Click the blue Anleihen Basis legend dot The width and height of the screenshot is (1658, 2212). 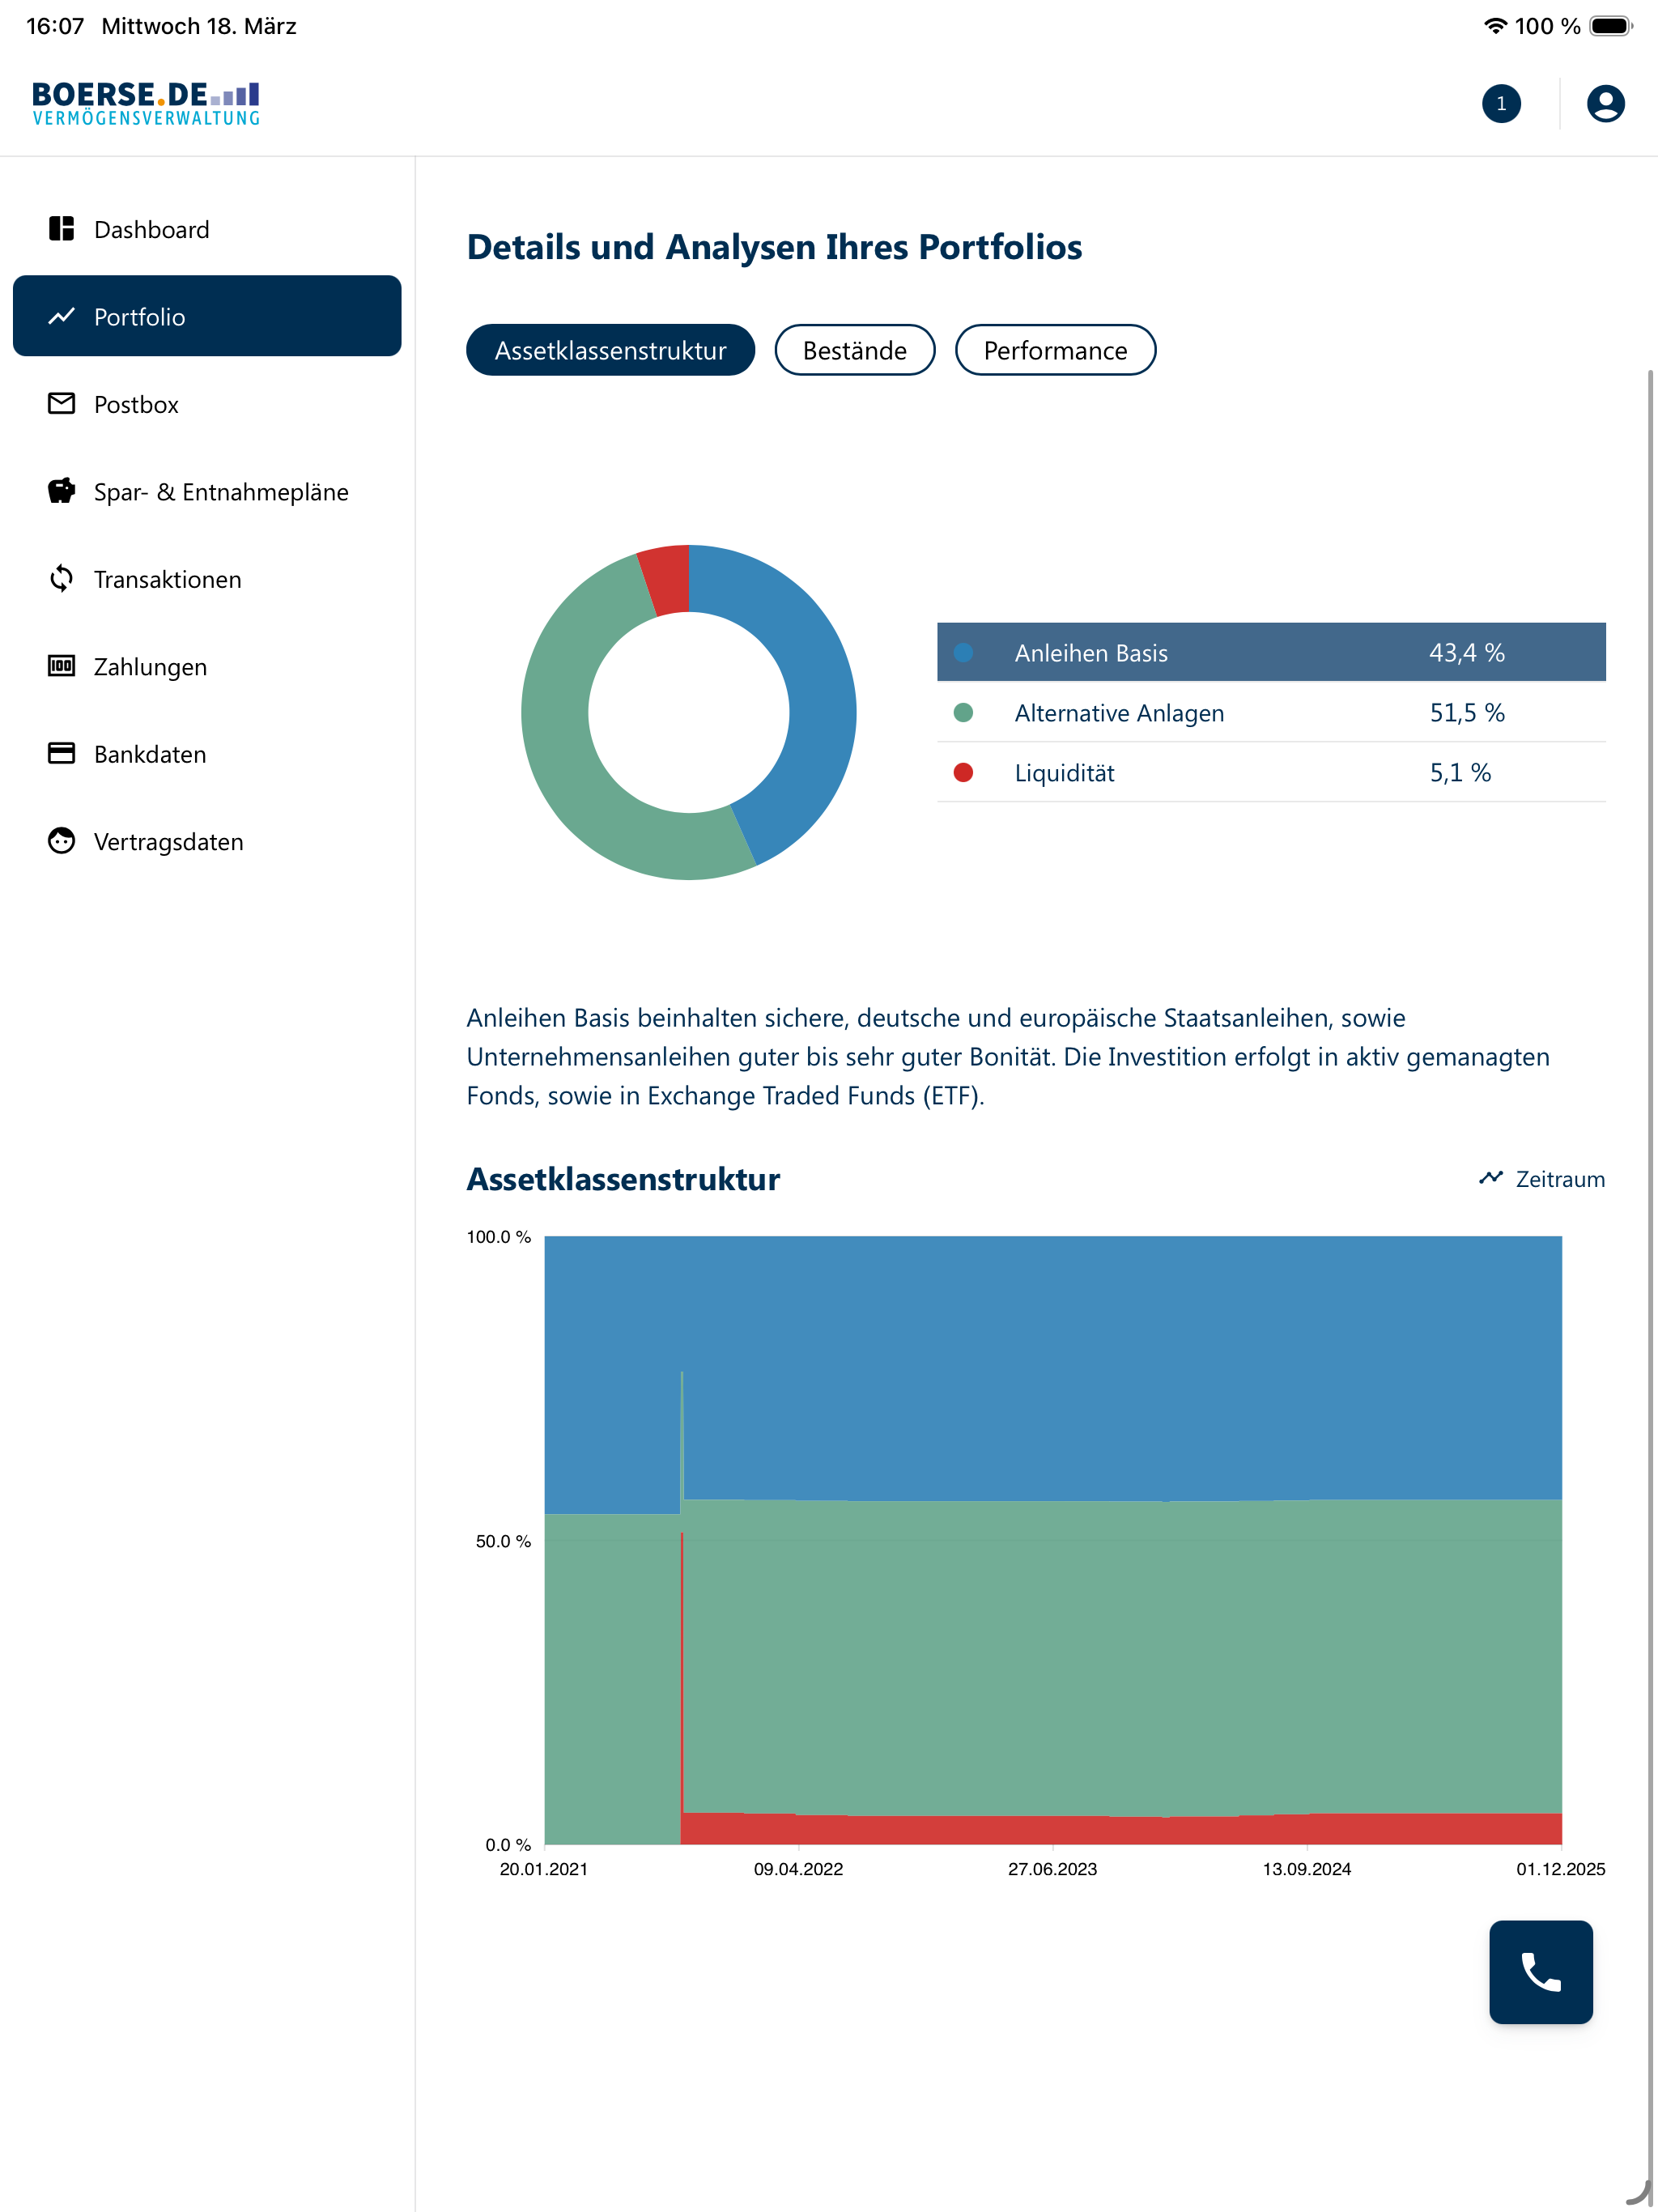[x=963, y=652]
